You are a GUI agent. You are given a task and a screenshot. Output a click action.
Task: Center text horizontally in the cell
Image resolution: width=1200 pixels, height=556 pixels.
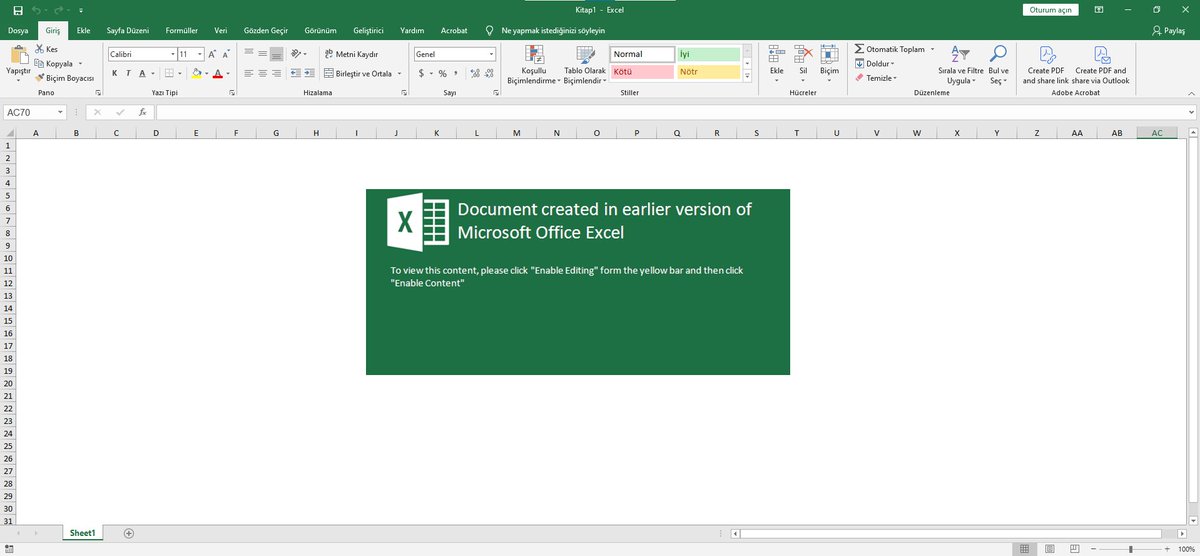262,73
